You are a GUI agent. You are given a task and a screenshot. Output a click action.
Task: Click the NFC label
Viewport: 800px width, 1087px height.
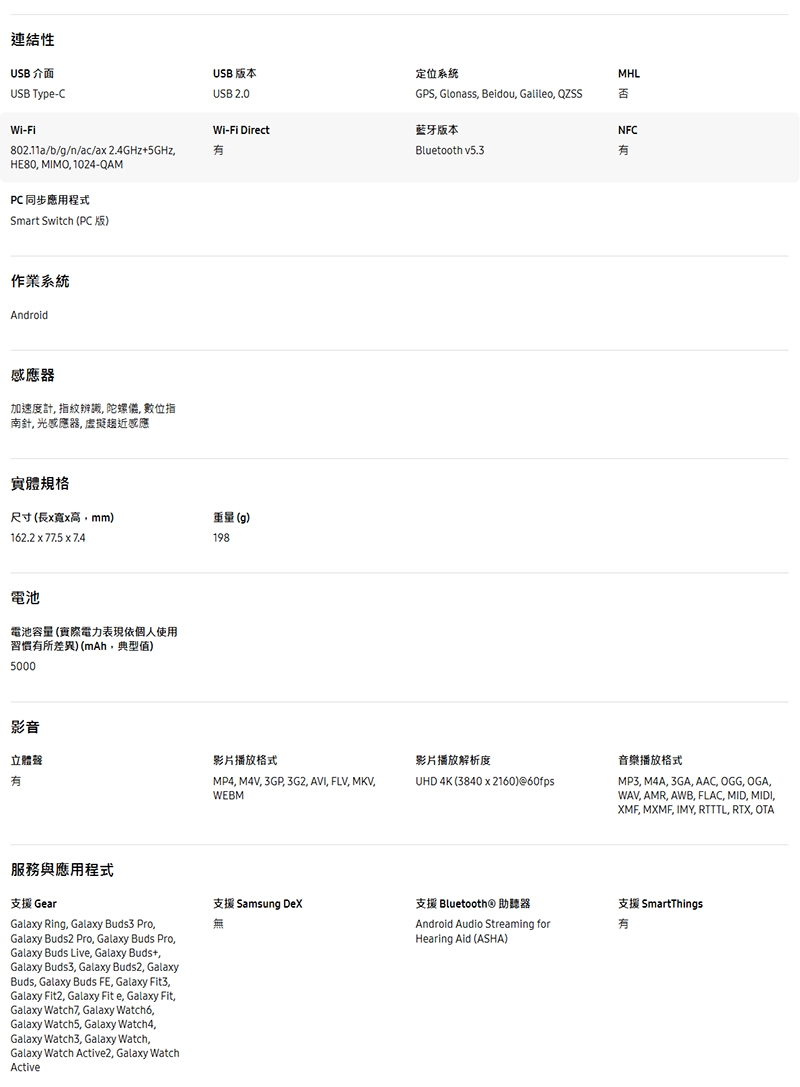(x=627, y=130)
